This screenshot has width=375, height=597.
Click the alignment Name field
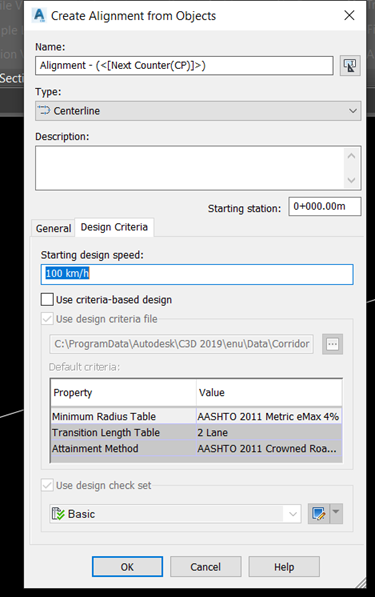pyautogui.click(x=184, y=65)
